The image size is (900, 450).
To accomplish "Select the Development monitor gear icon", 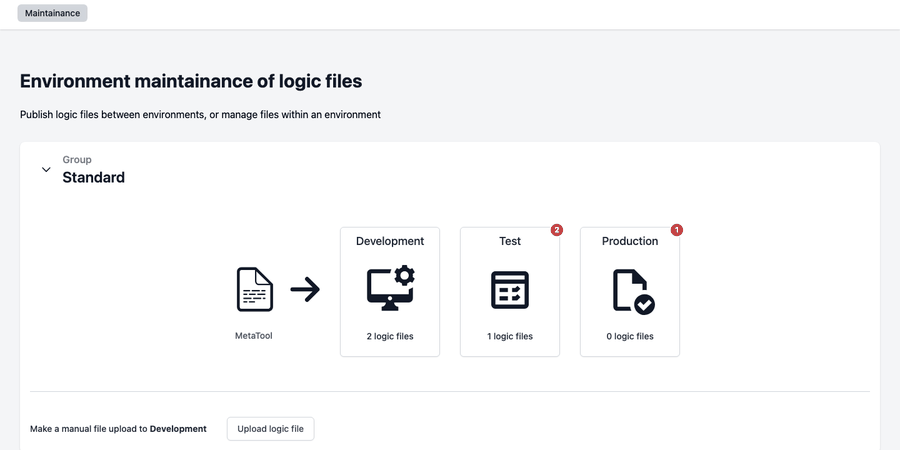I will [x=390, y=288].
